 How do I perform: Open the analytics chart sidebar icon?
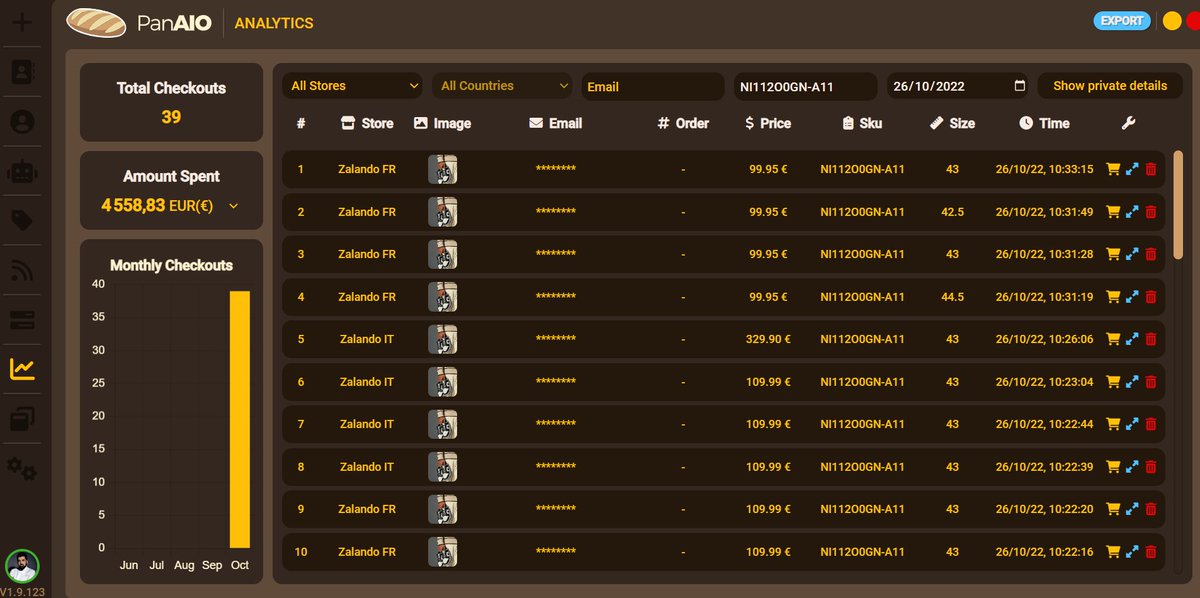point(22,369)
